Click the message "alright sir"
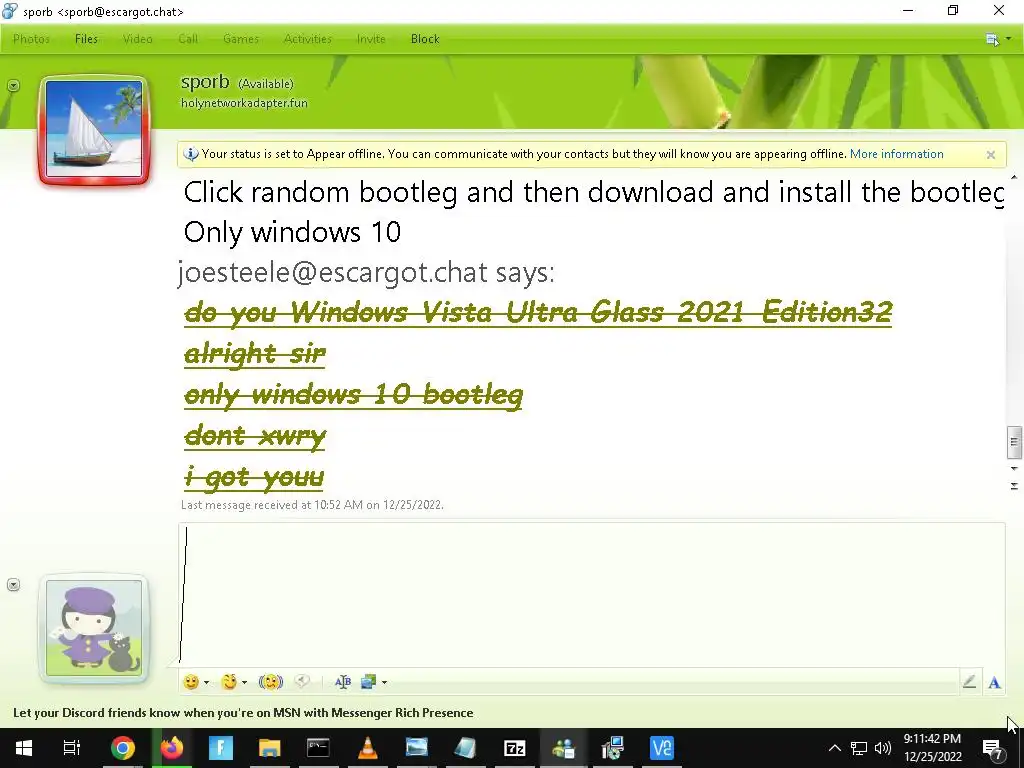 coord(255,353)
